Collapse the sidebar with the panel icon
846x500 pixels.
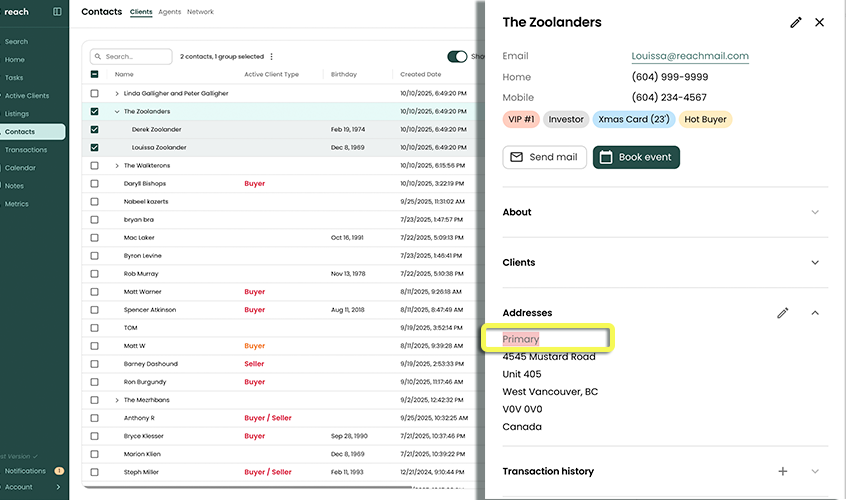click(x=57, y=12)
